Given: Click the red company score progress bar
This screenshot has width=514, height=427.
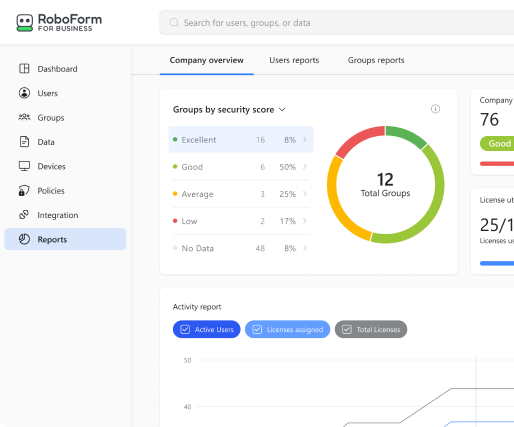Looking at the screenshot, I should coord(497,164).
